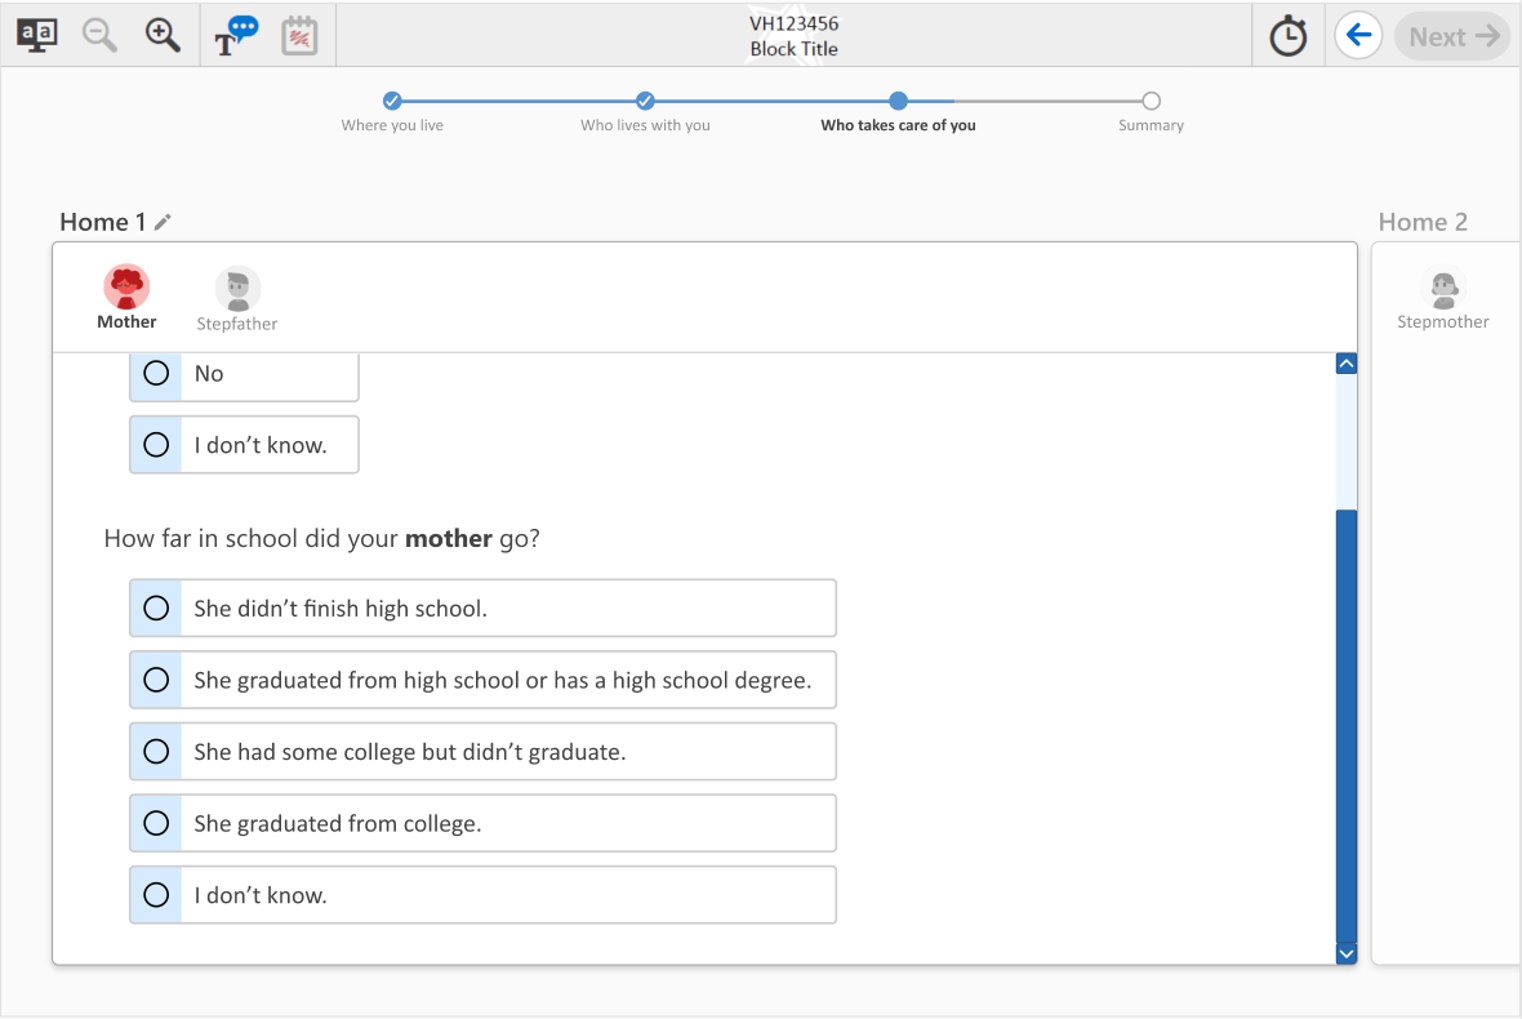Click the read-aloud display icon in toolbar

(x=37, y=36)
